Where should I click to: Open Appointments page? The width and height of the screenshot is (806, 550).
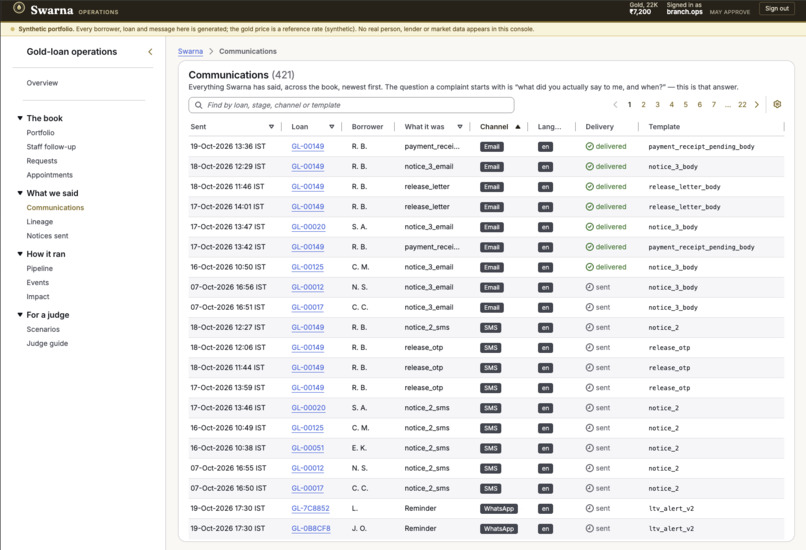click(49, 175)
